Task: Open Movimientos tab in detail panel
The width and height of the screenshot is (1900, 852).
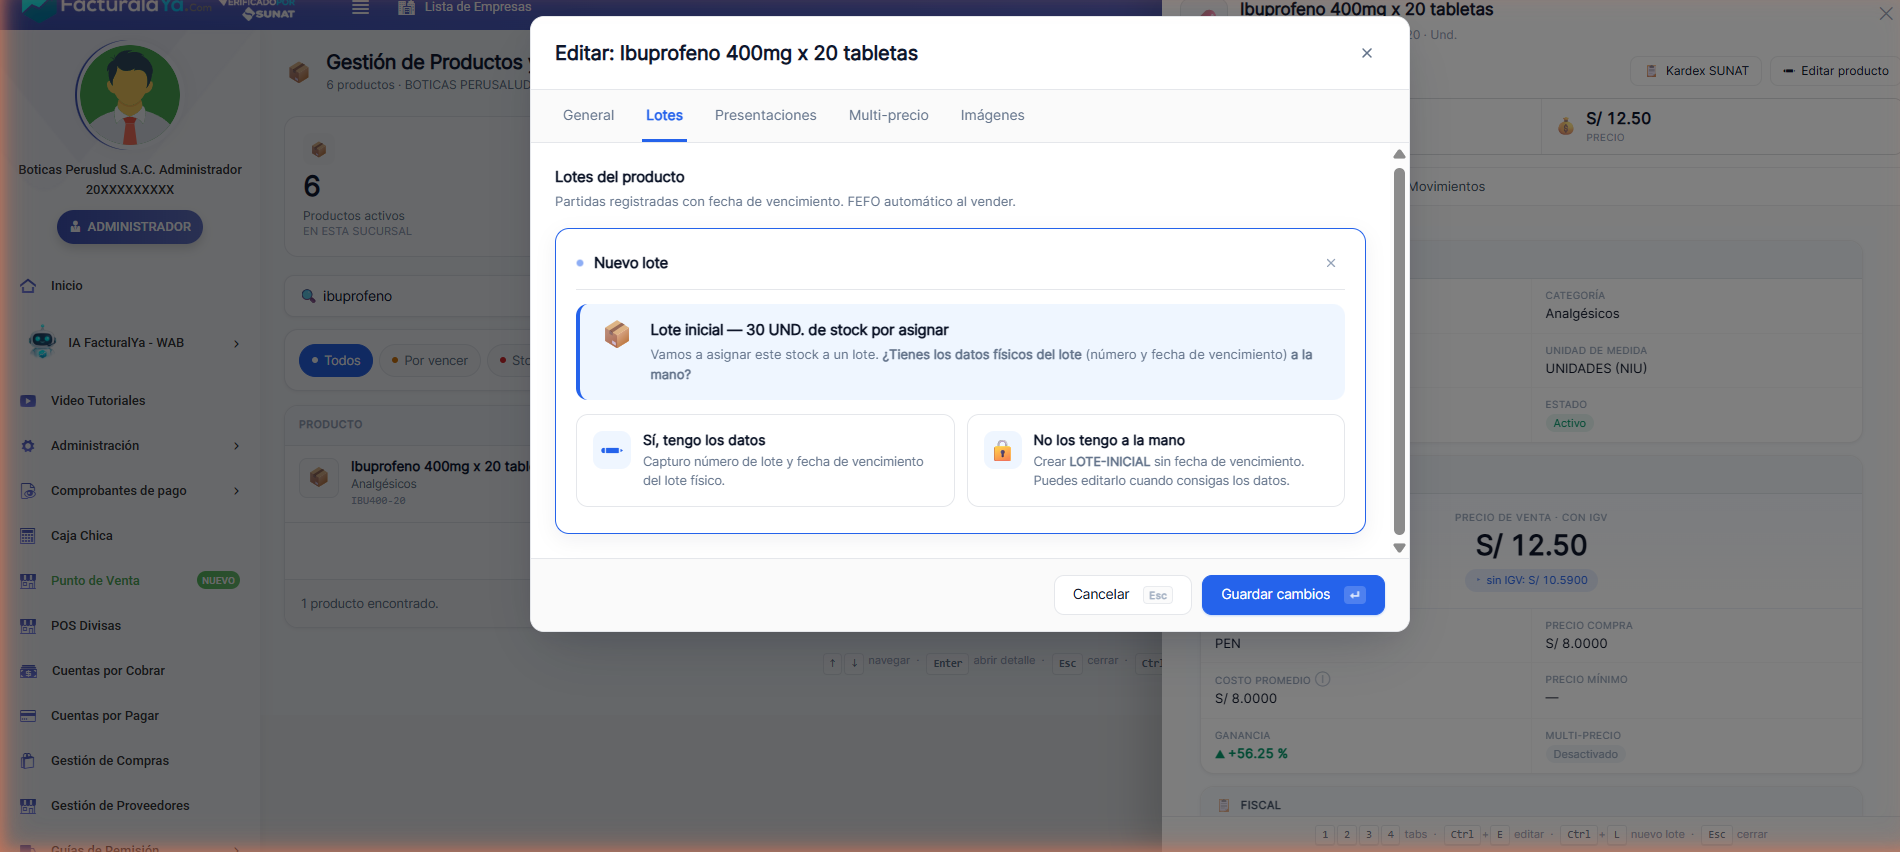Action: pos(1446,187)
